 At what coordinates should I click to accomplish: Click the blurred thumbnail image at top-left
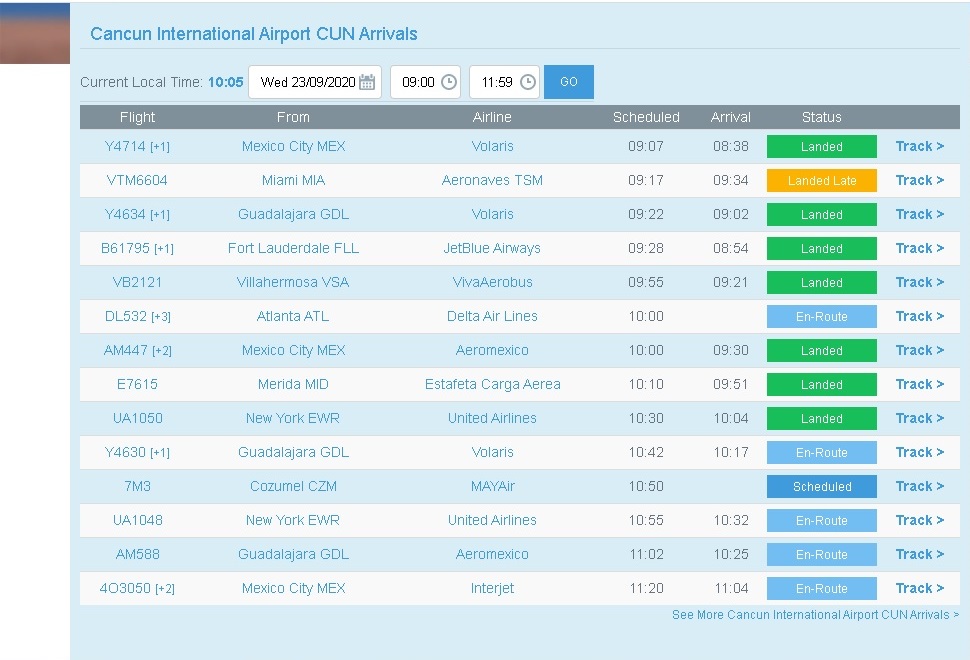point(35,33)
